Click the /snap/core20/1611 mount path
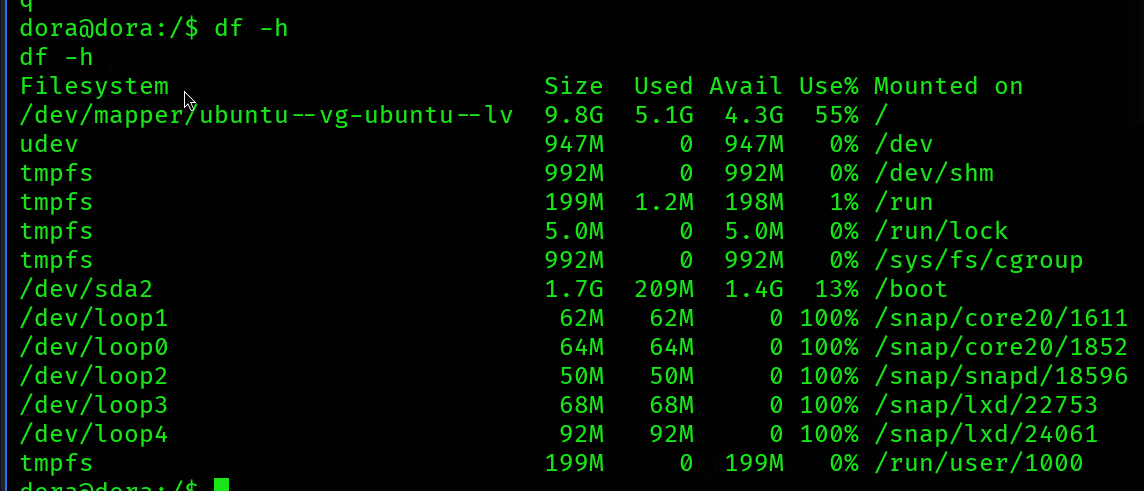1144x491 pixels. [x=1000, y=319]
